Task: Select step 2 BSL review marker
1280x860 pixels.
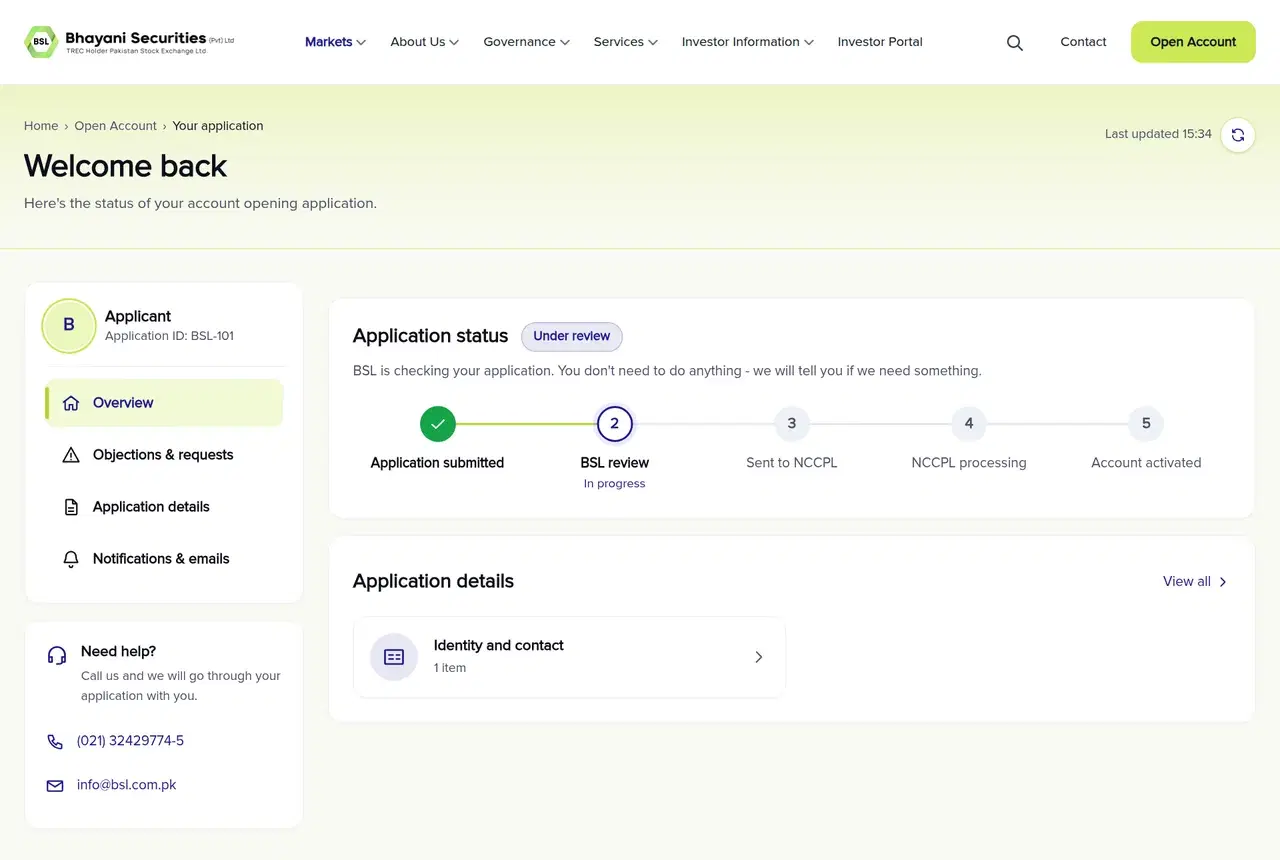Action: coord(615,424)
